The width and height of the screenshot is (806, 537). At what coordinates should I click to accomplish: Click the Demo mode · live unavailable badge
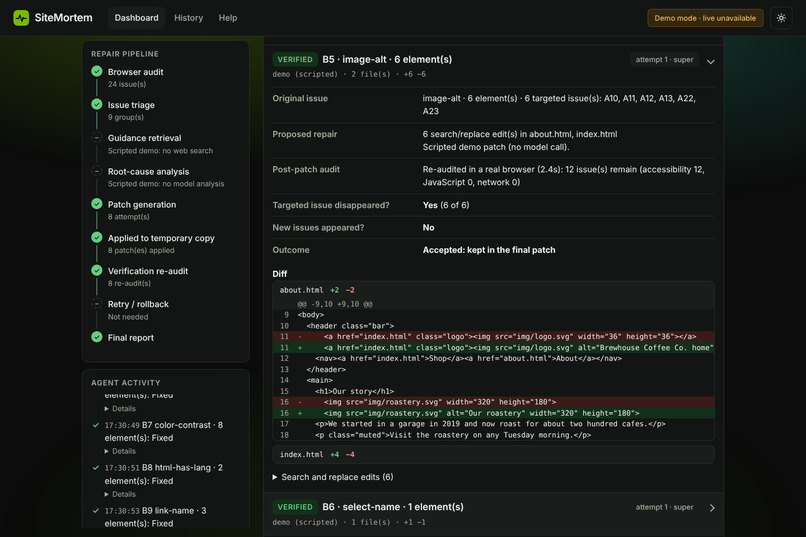(x=705, y=18)
